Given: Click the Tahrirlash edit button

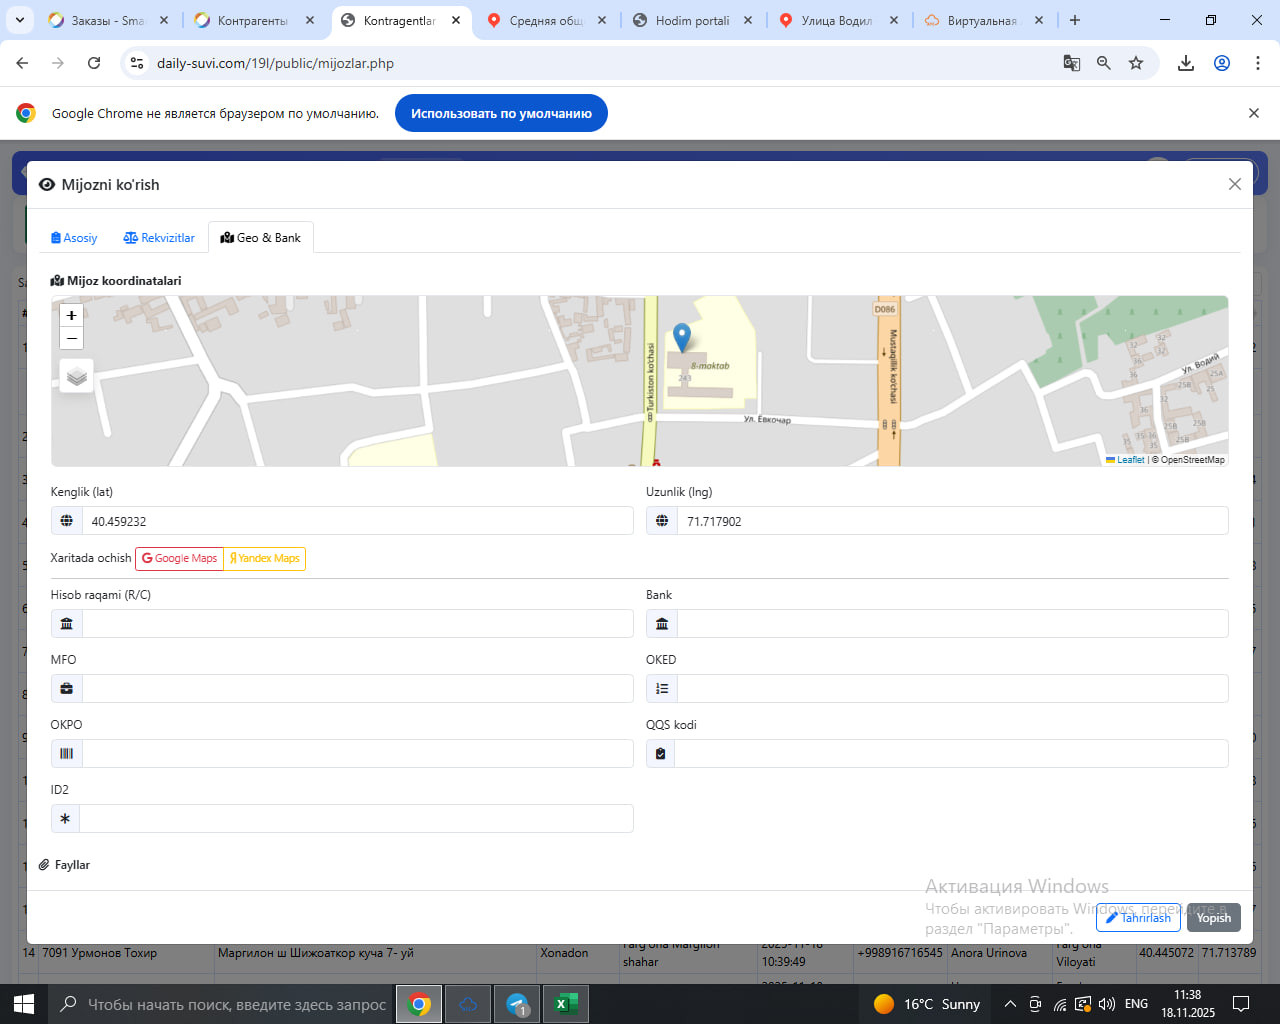Looking at the screenshot, I should point(1138,918).
